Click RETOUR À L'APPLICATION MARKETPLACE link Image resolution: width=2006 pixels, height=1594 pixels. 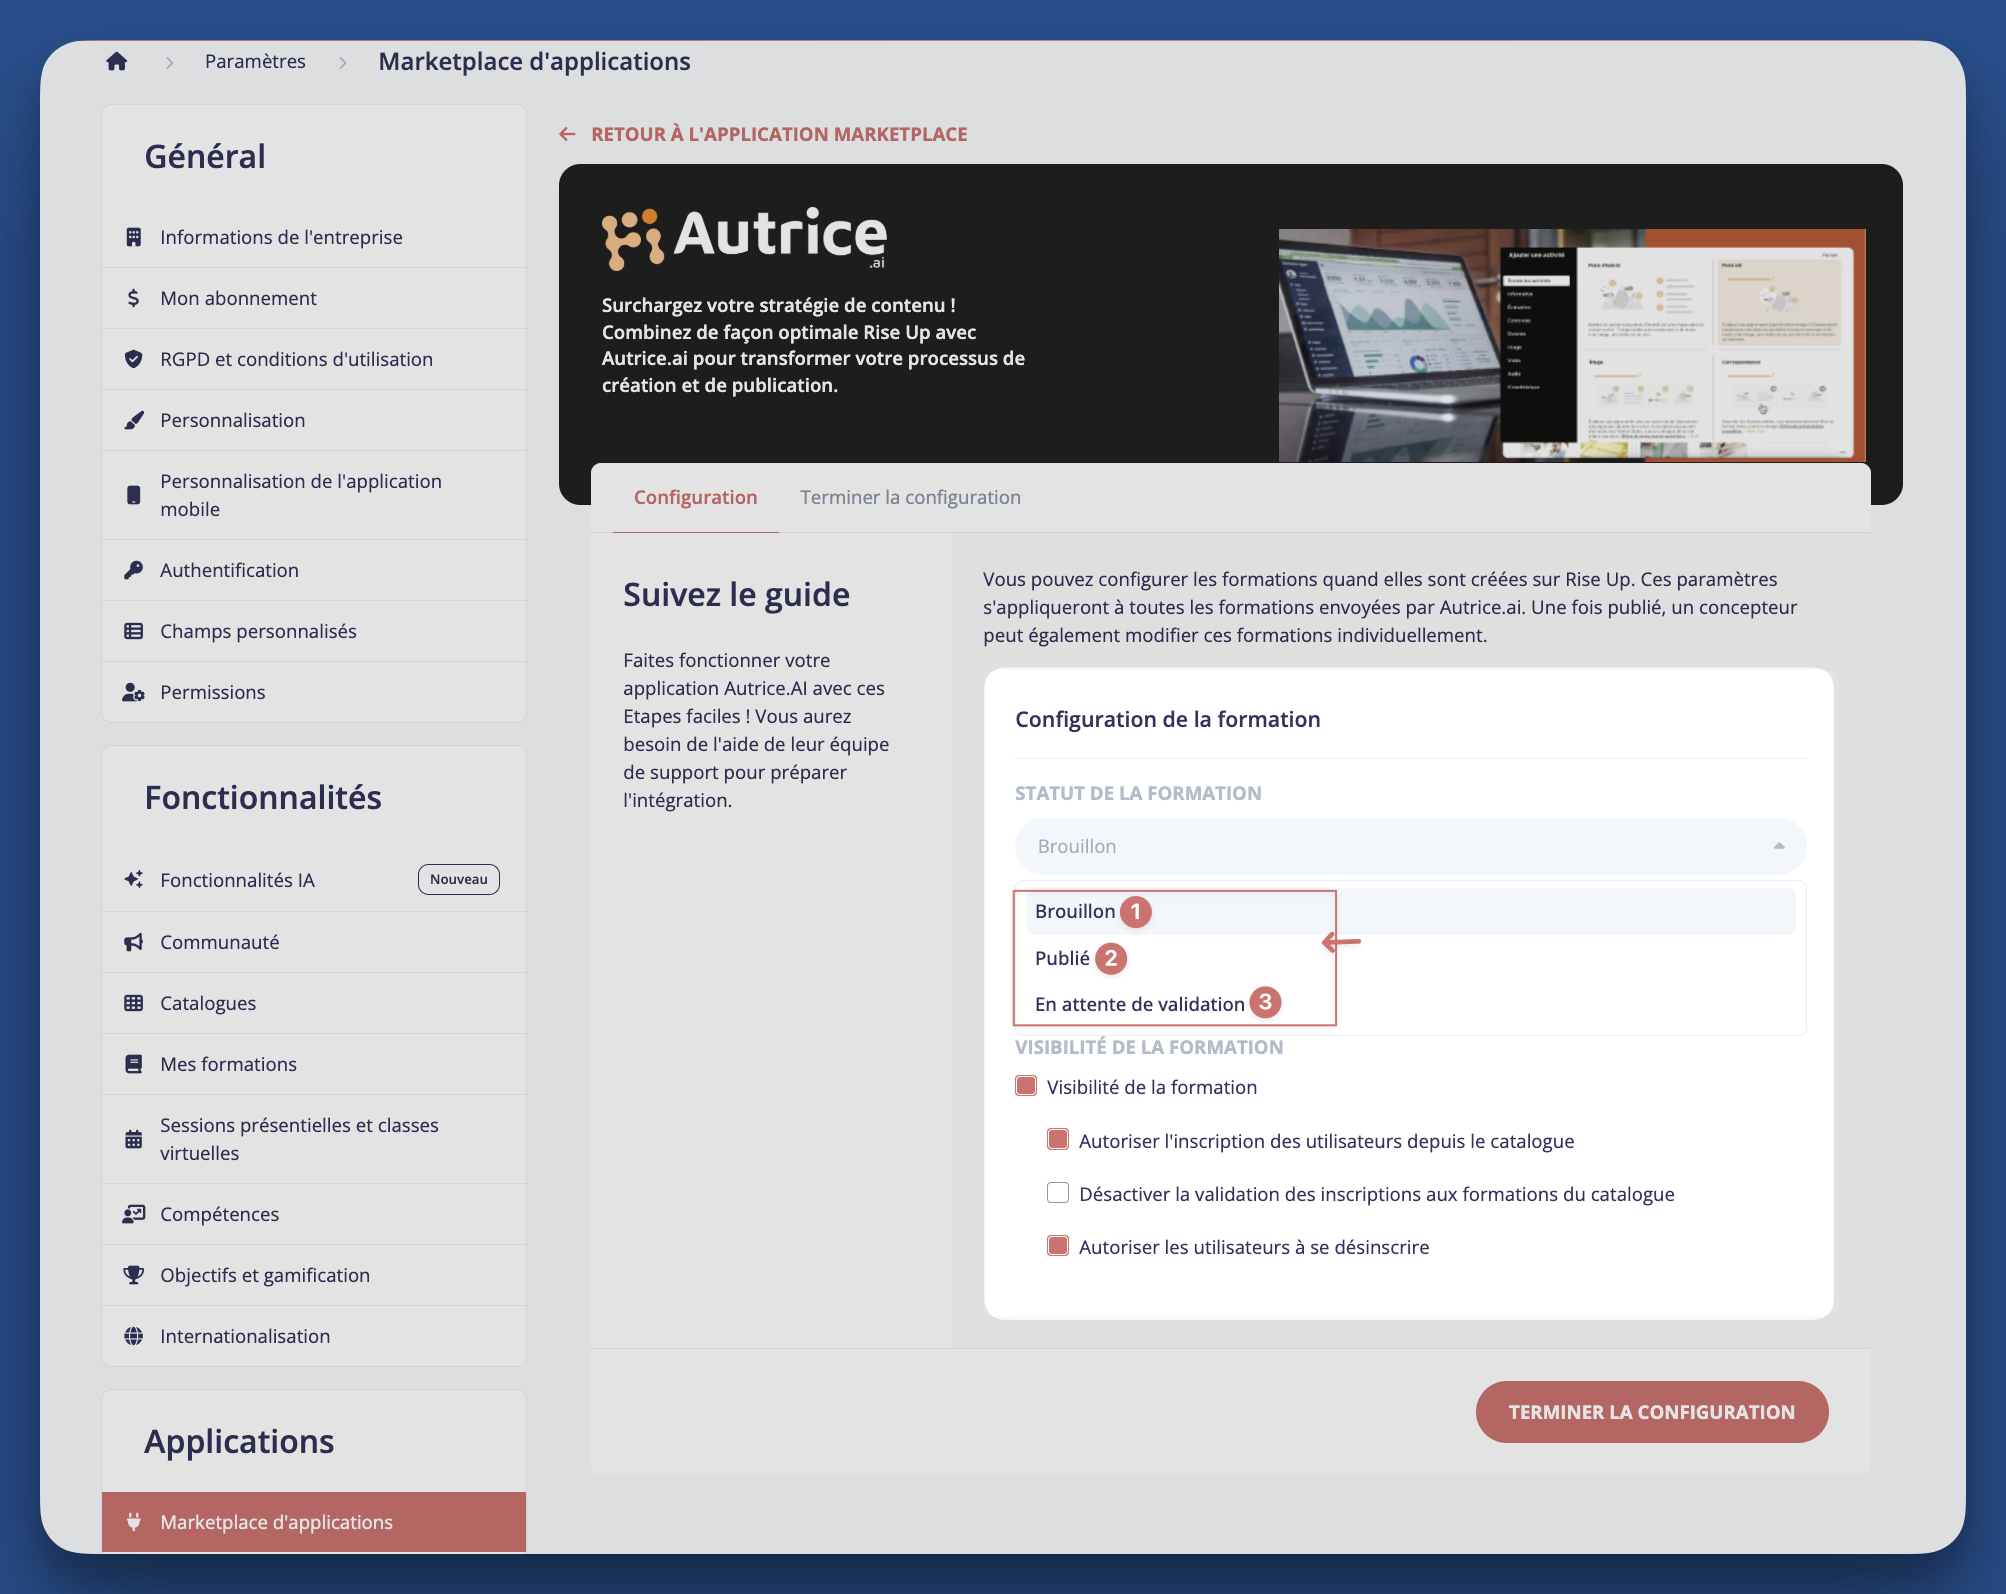pos(779,133)
